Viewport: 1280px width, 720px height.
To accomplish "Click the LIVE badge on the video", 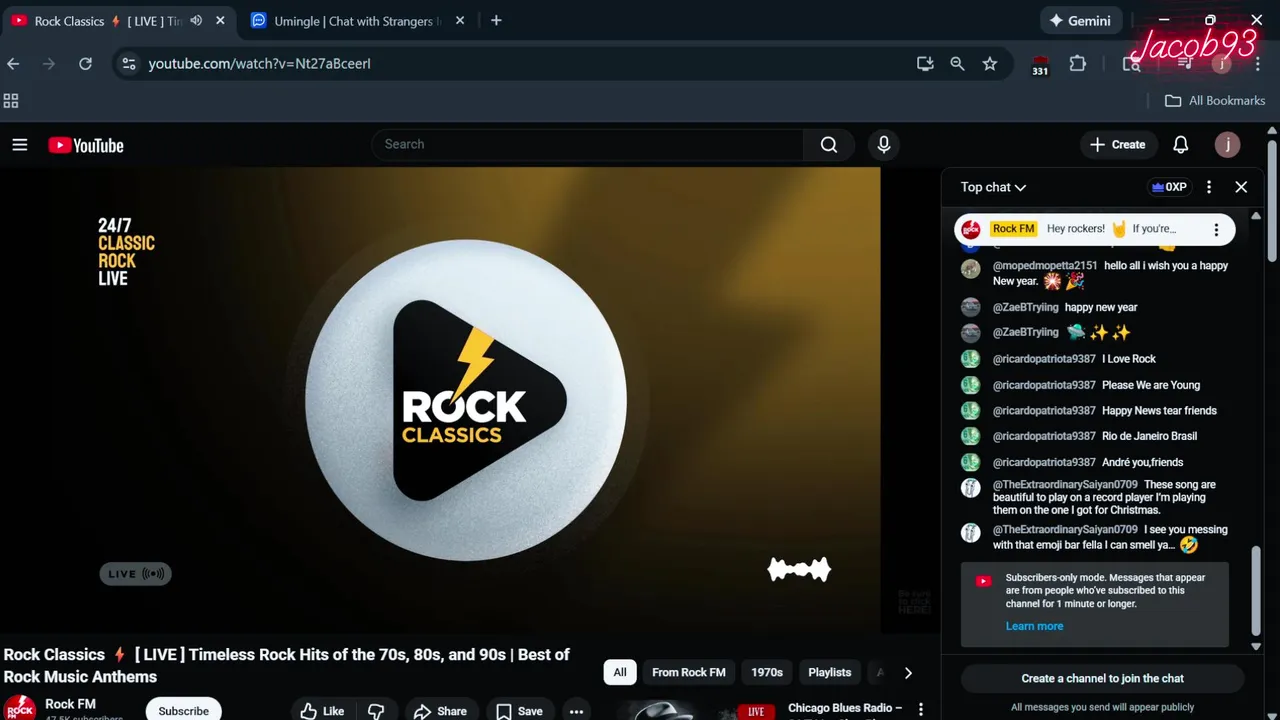I will (136, 574).
